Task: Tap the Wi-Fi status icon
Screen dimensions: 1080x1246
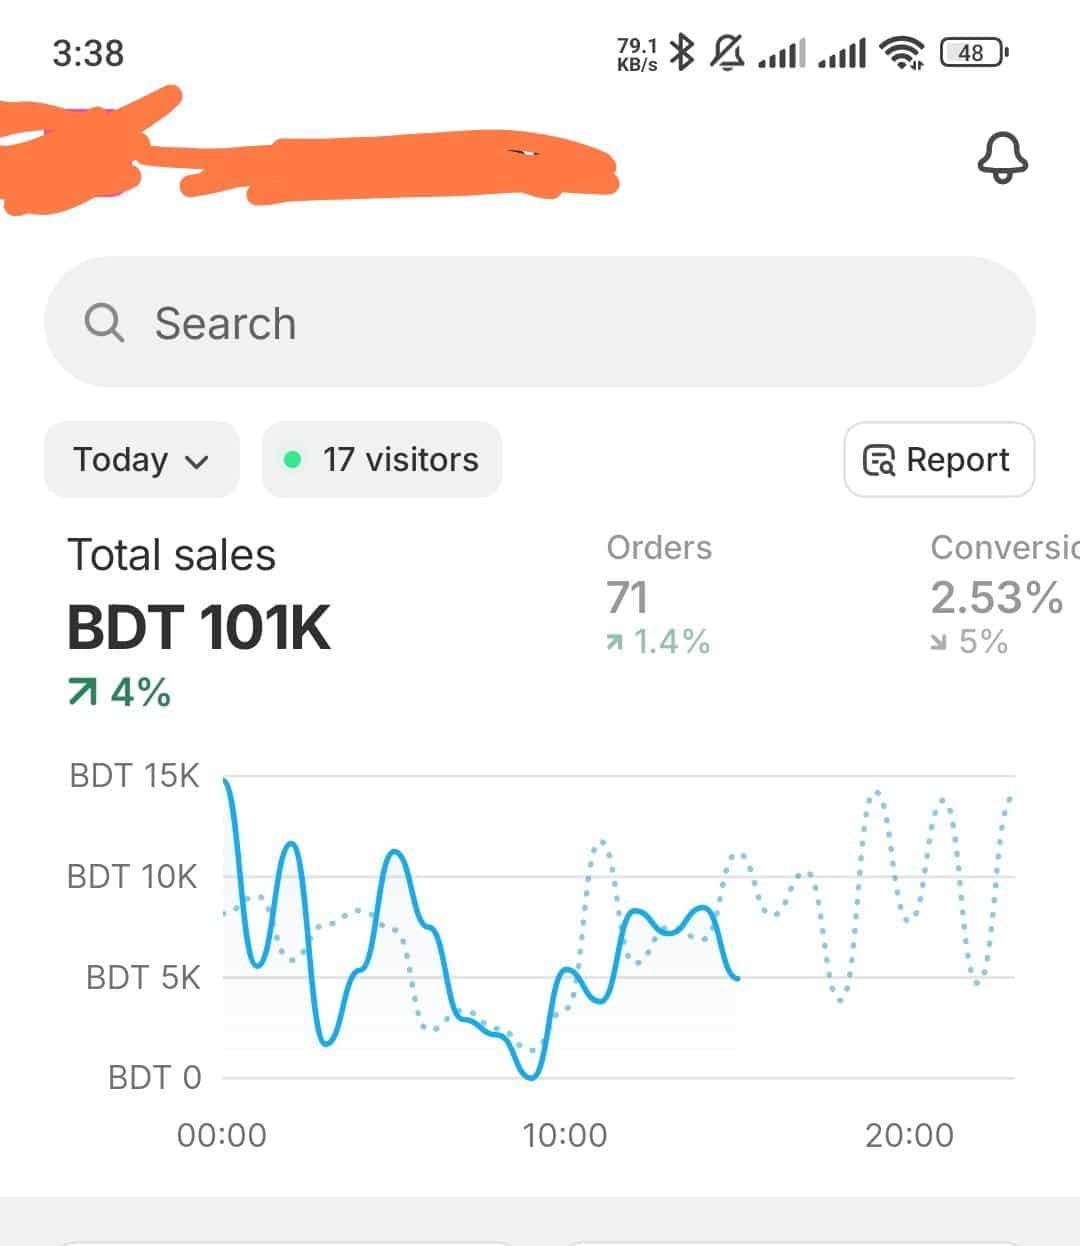Action: (902, 52)
